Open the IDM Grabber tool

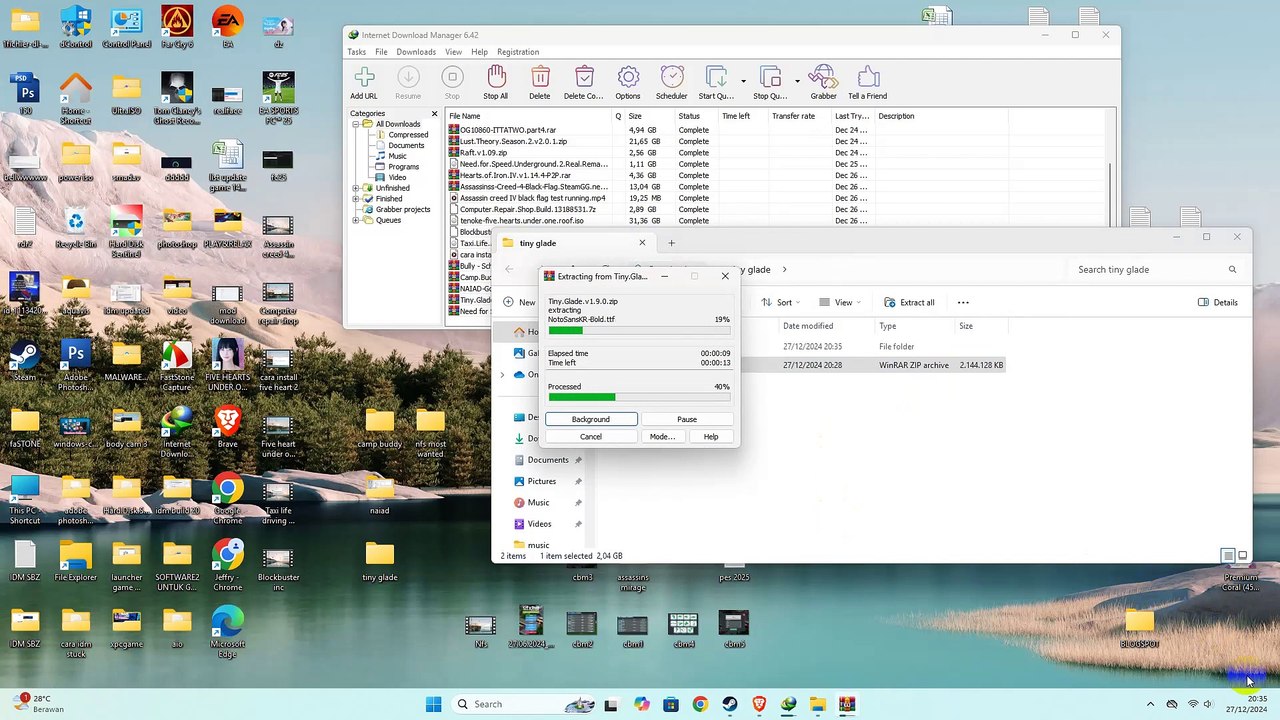823,83
